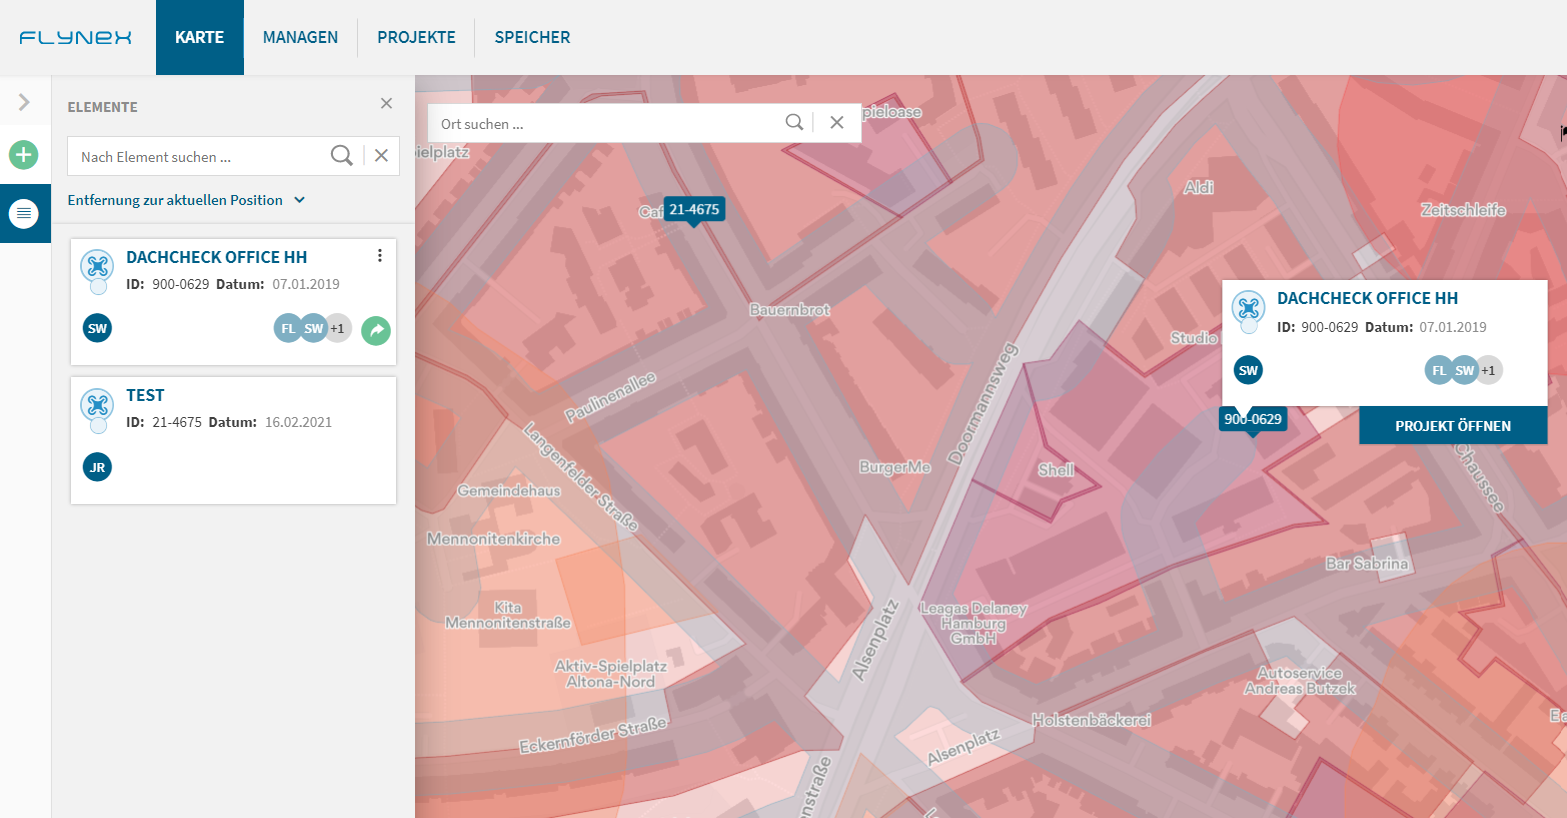Screen dimensions: 1567x818
Task: Close the ELEMENTE panel
Action: click(386, 103)
